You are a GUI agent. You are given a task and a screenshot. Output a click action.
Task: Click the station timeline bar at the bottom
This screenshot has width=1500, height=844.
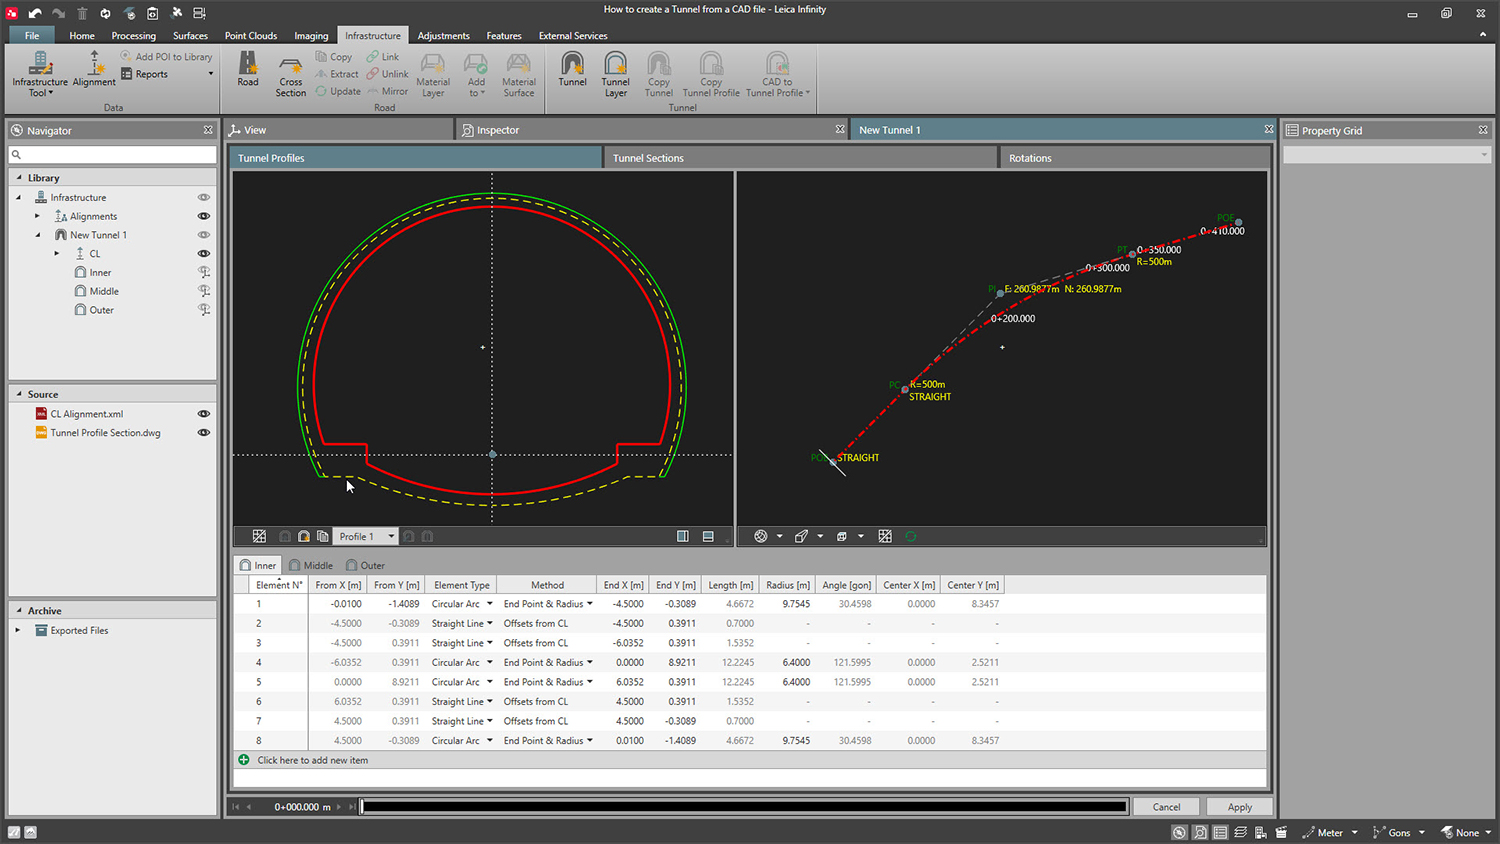click(x=744, y=805)
